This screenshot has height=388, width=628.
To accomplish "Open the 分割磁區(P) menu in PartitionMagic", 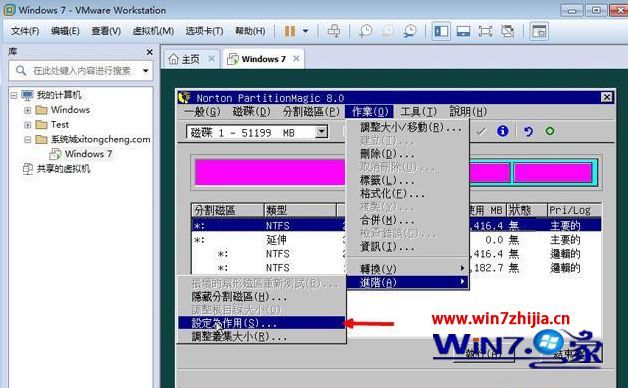I will [311, 112].
